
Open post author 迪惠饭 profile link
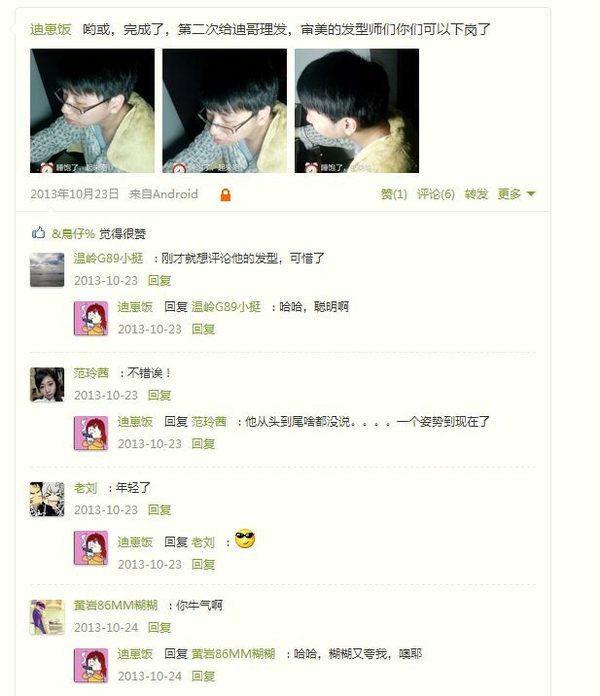pos(51,29)
